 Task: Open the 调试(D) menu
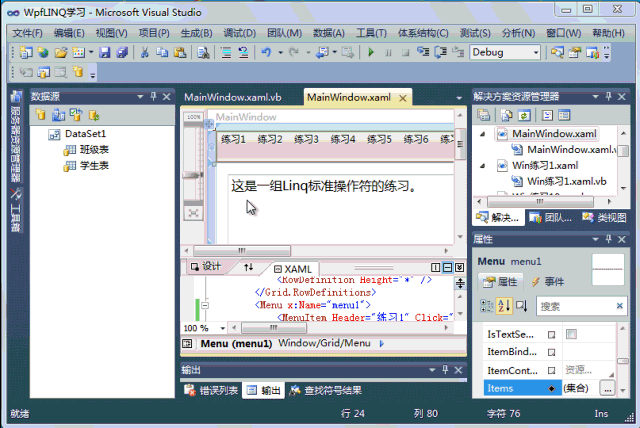(x=240, y=33)
